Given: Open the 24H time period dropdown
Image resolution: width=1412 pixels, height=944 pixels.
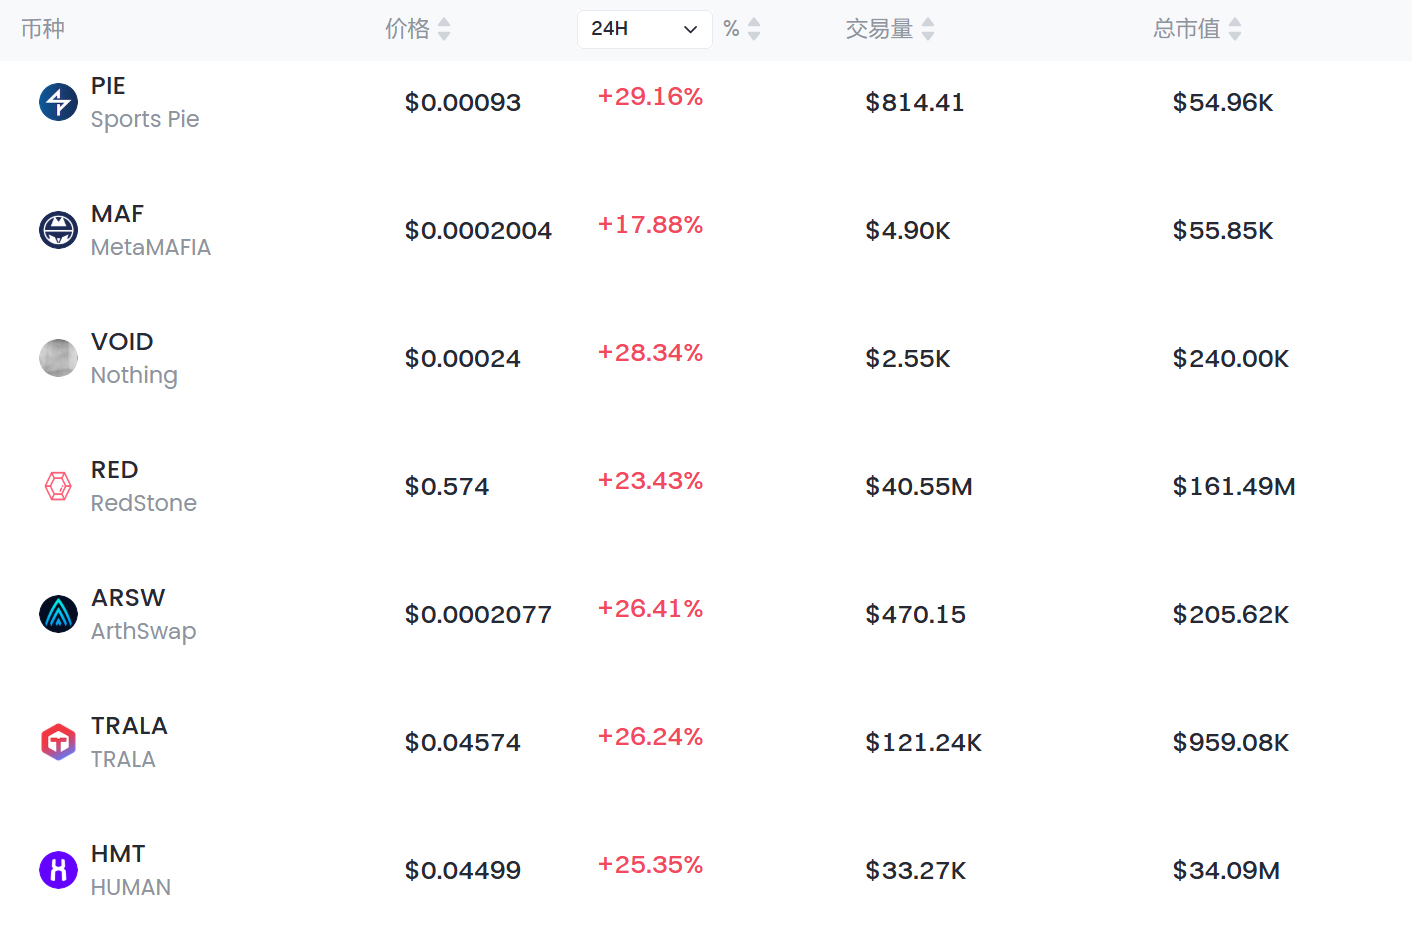Looking at the screenshot, I should point(644,29).
